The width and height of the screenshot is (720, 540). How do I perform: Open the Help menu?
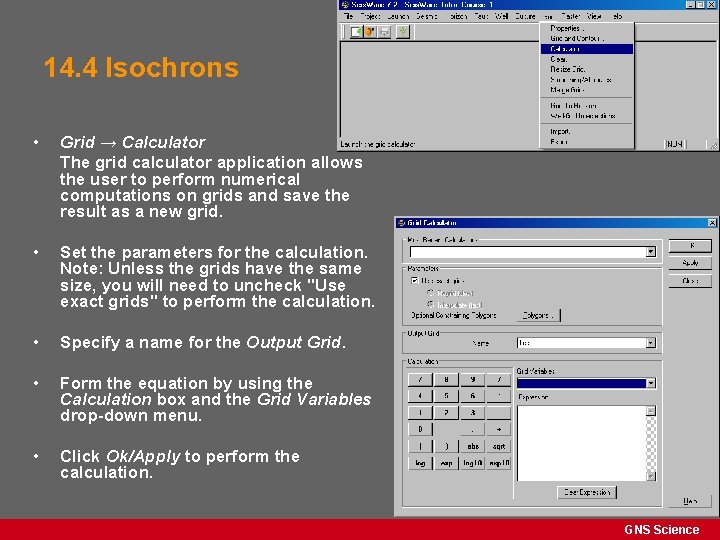click(617, 16)
